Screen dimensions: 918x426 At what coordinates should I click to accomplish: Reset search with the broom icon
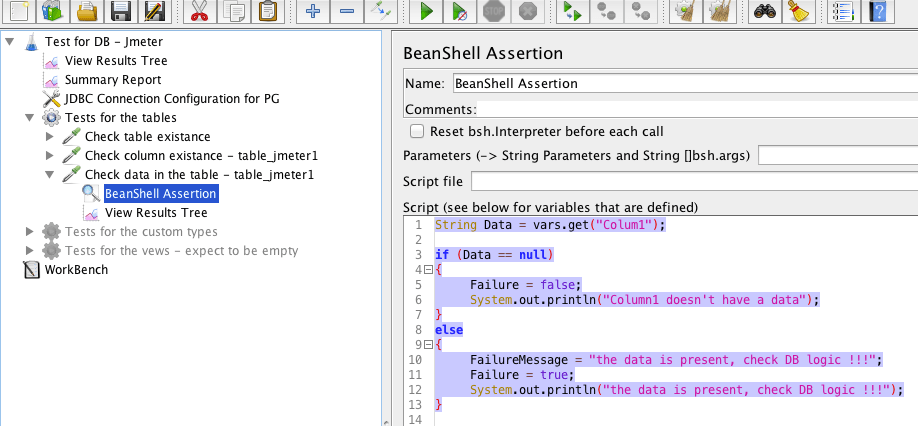point(799,11)
